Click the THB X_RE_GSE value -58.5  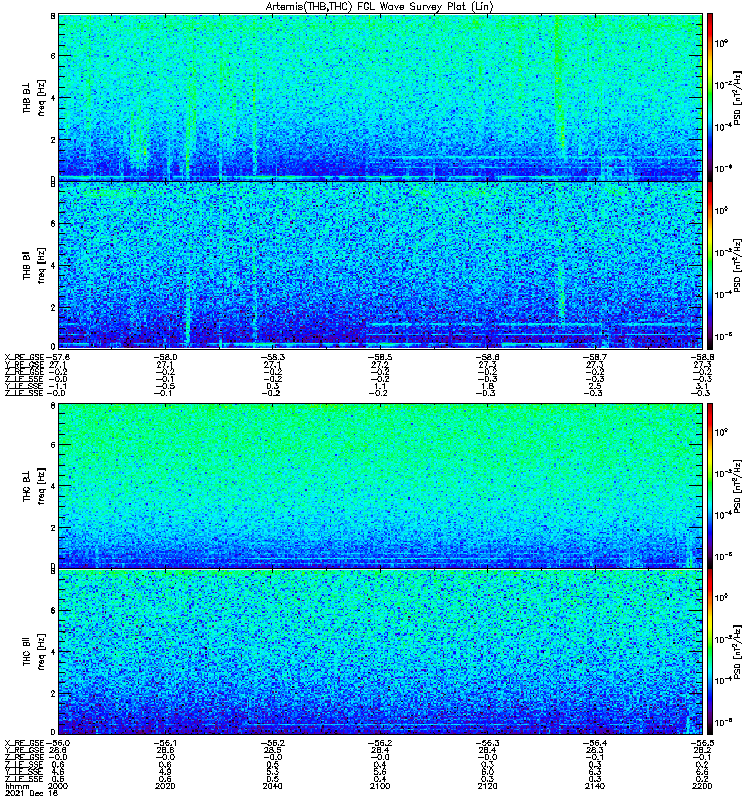point(380,357)
